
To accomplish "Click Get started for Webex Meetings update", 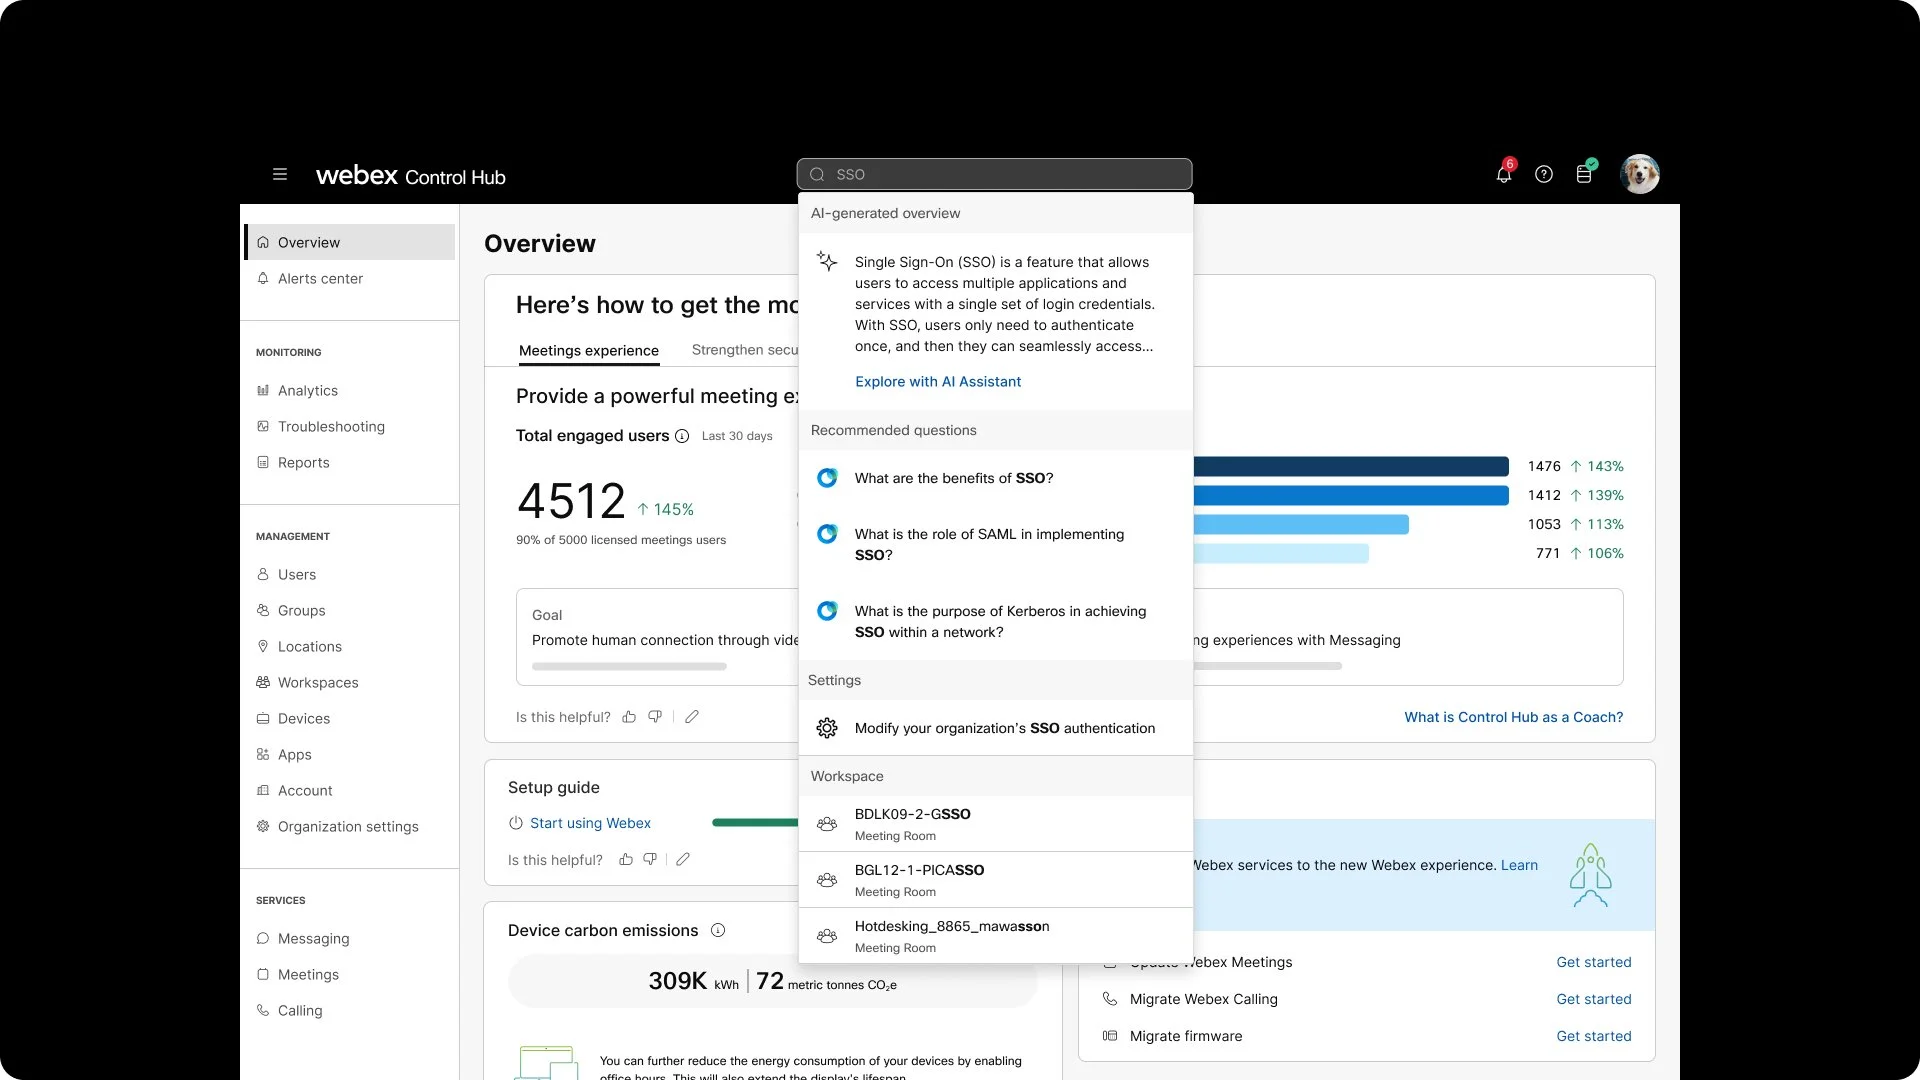I will [1593, 962].
